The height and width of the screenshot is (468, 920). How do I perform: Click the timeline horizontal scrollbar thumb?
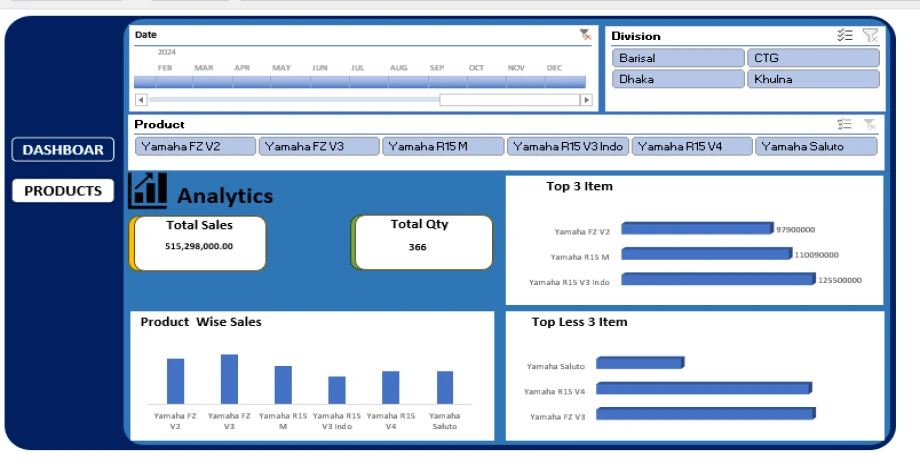click(x=508, y=100)
